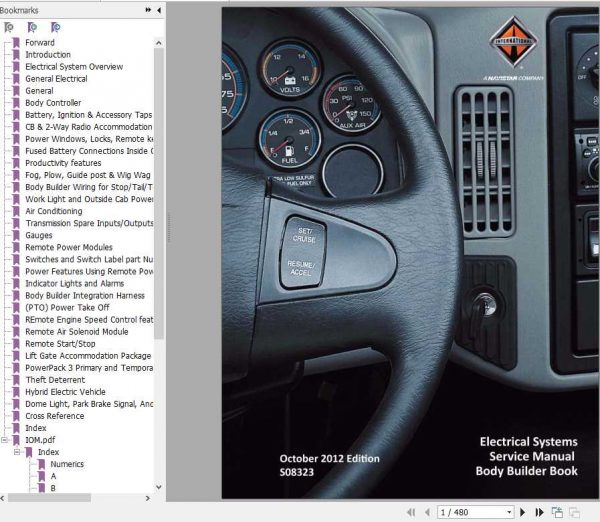
Task: Select the Cross Reference bookmark
Action: tap(55, 416)
